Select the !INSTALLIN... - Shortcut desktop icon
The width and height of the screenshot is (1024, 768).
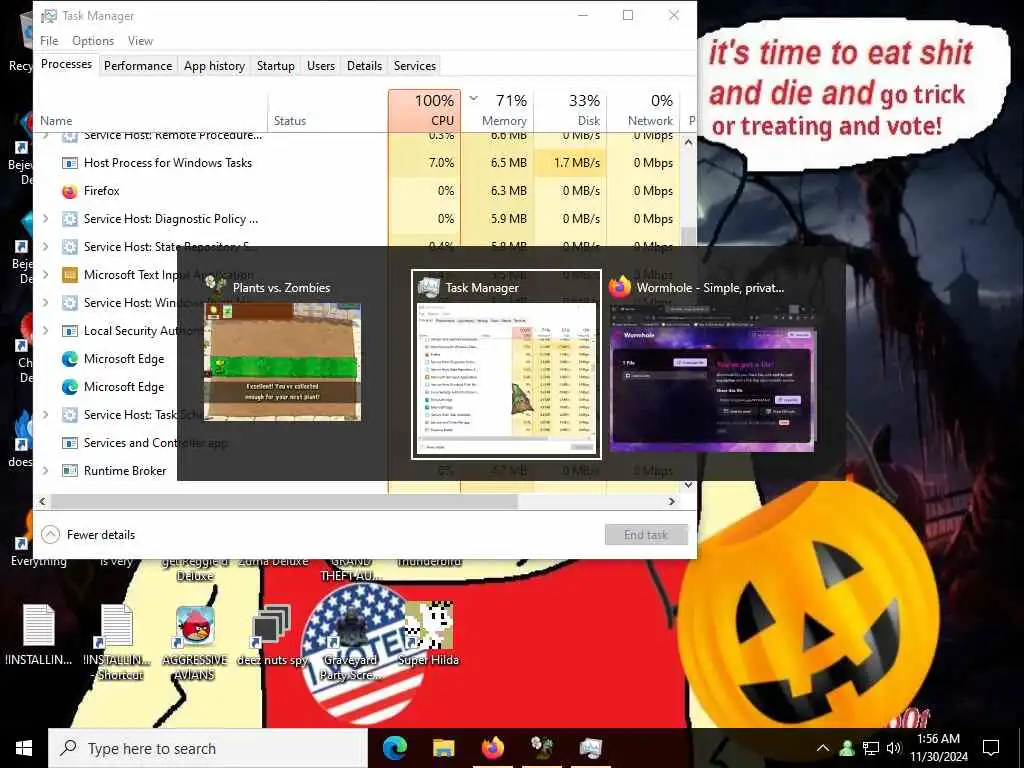[118, 642]
